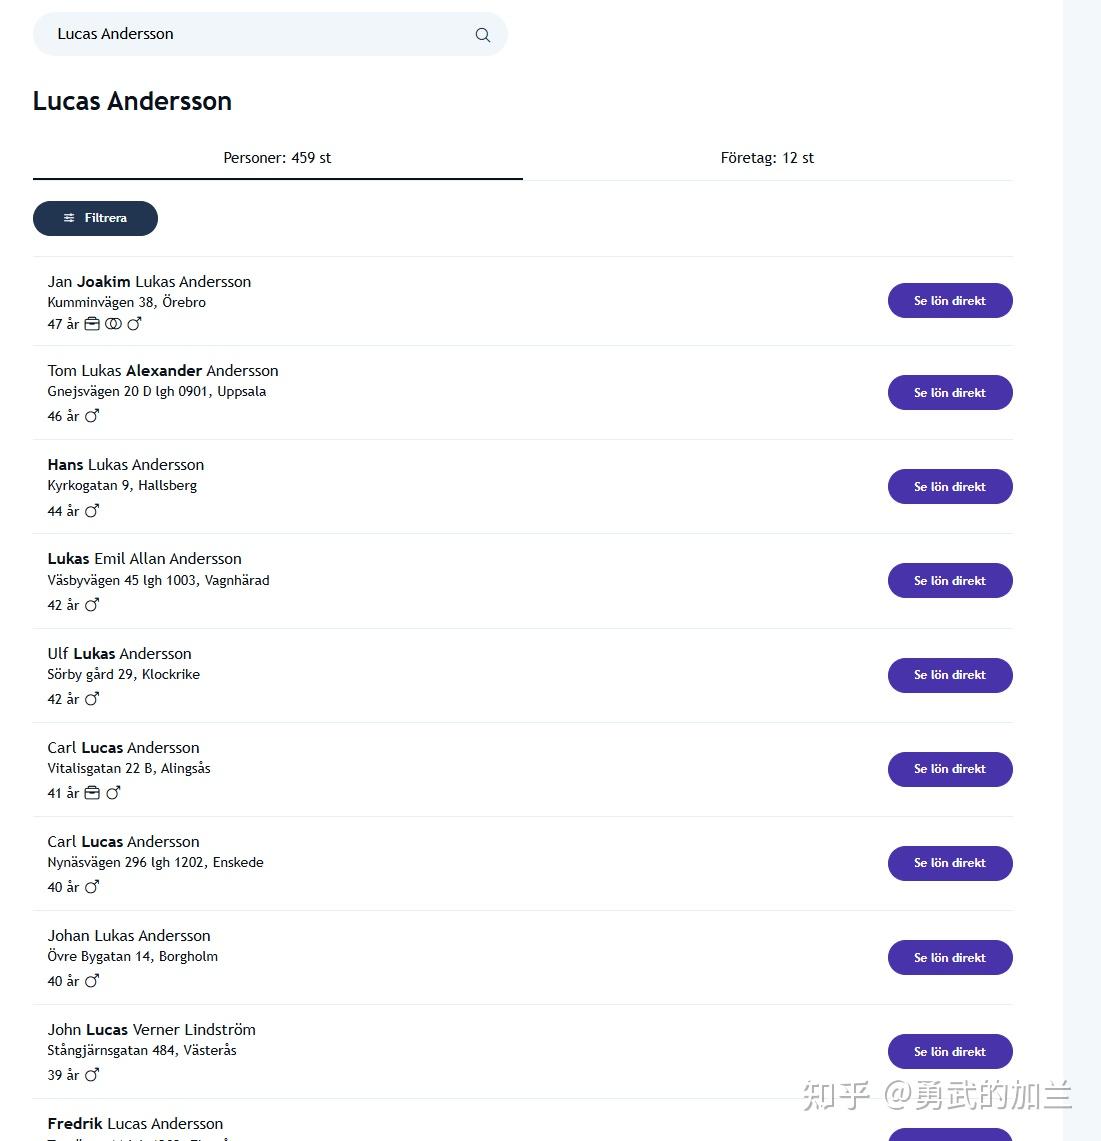This screenshot has height=1141, width=1101.
Task: Open Fredrik Lucas Andersson's listing
Action: 135,1124
